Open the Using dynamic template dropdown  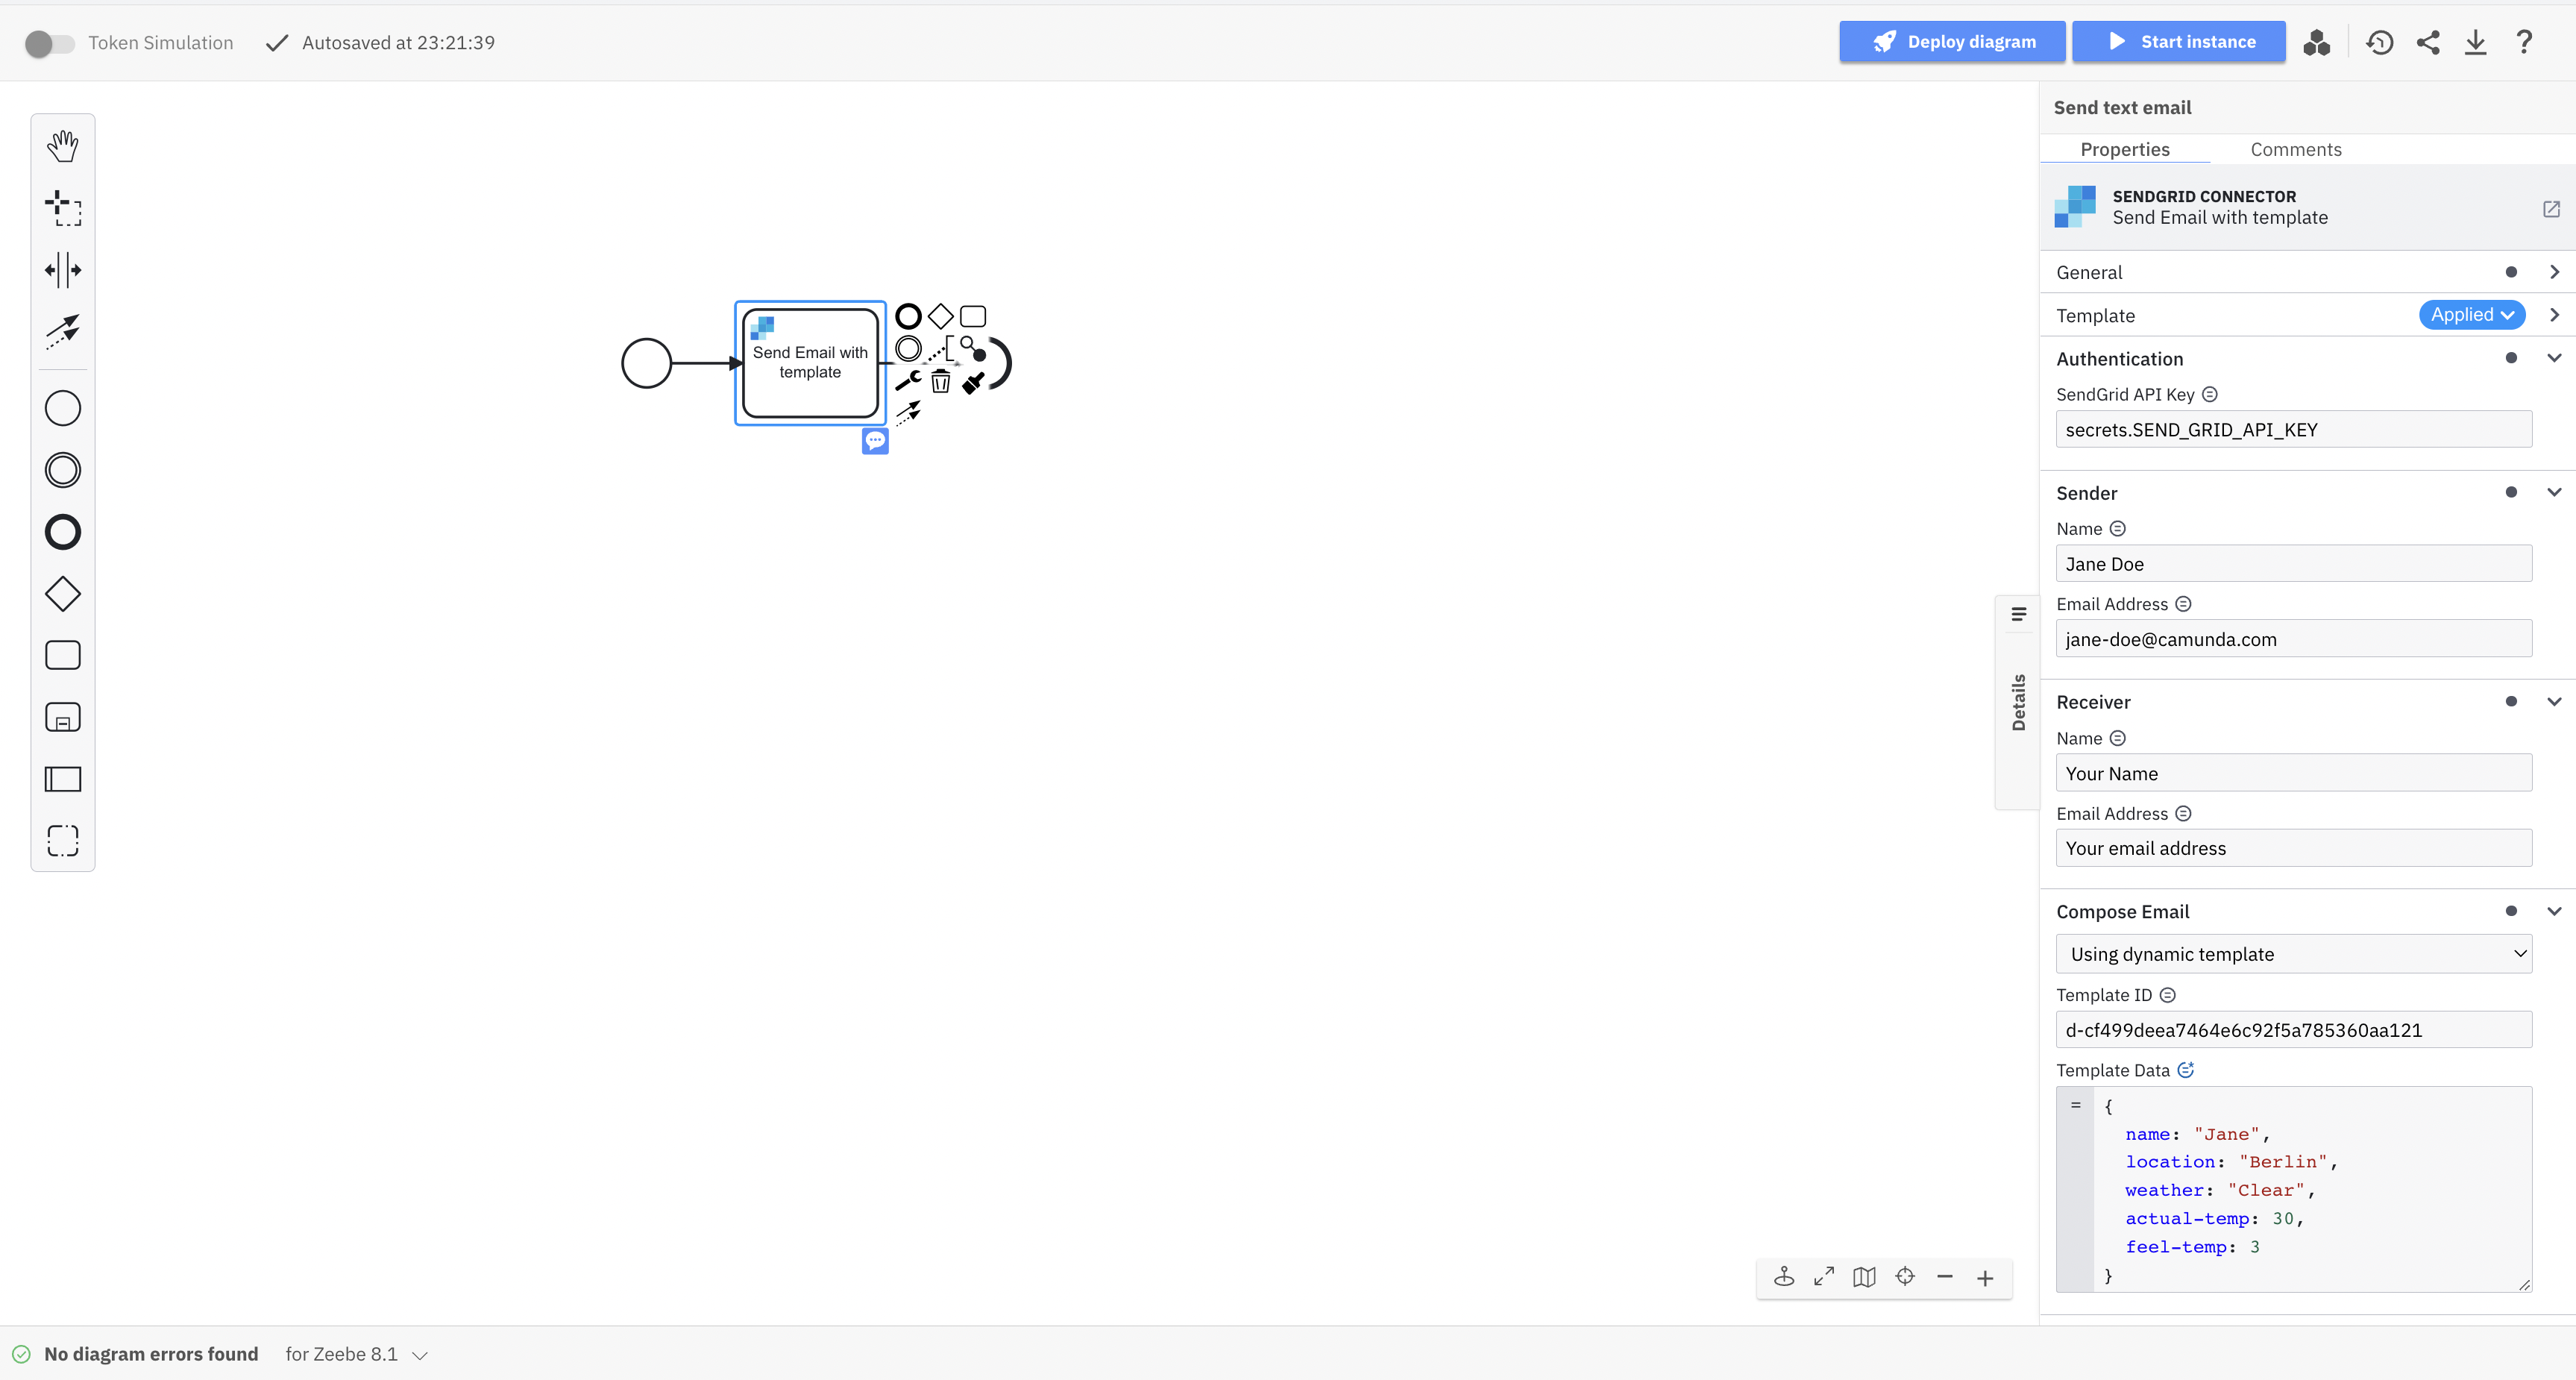[x=2293, y=954]
